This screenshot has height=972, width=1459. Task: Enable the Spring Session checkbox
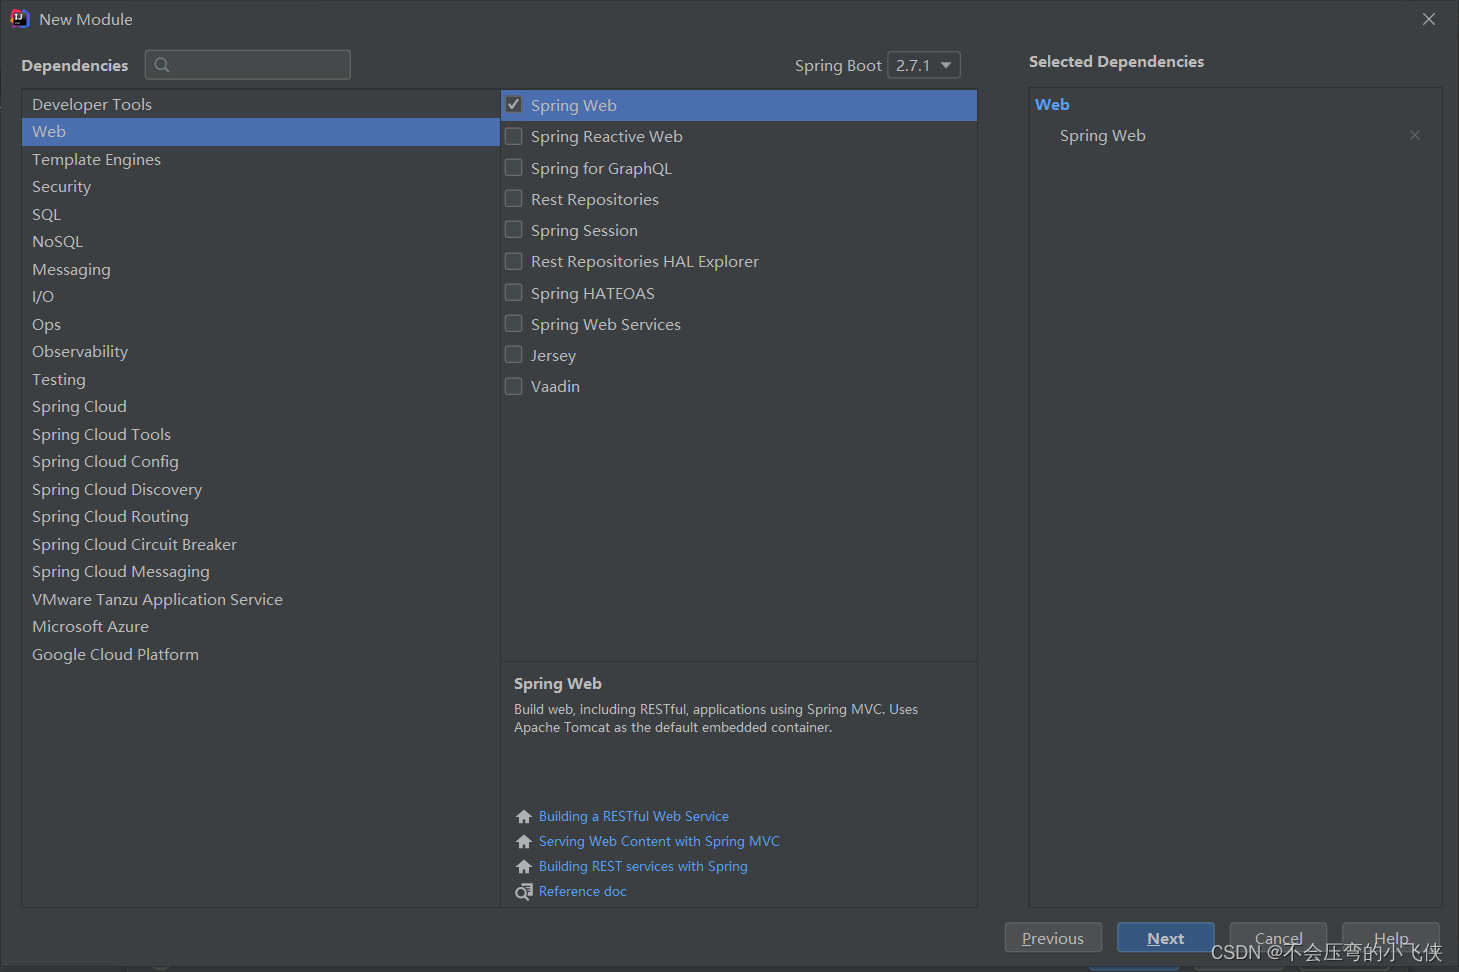pyautogui.click(x=514, y=230)
